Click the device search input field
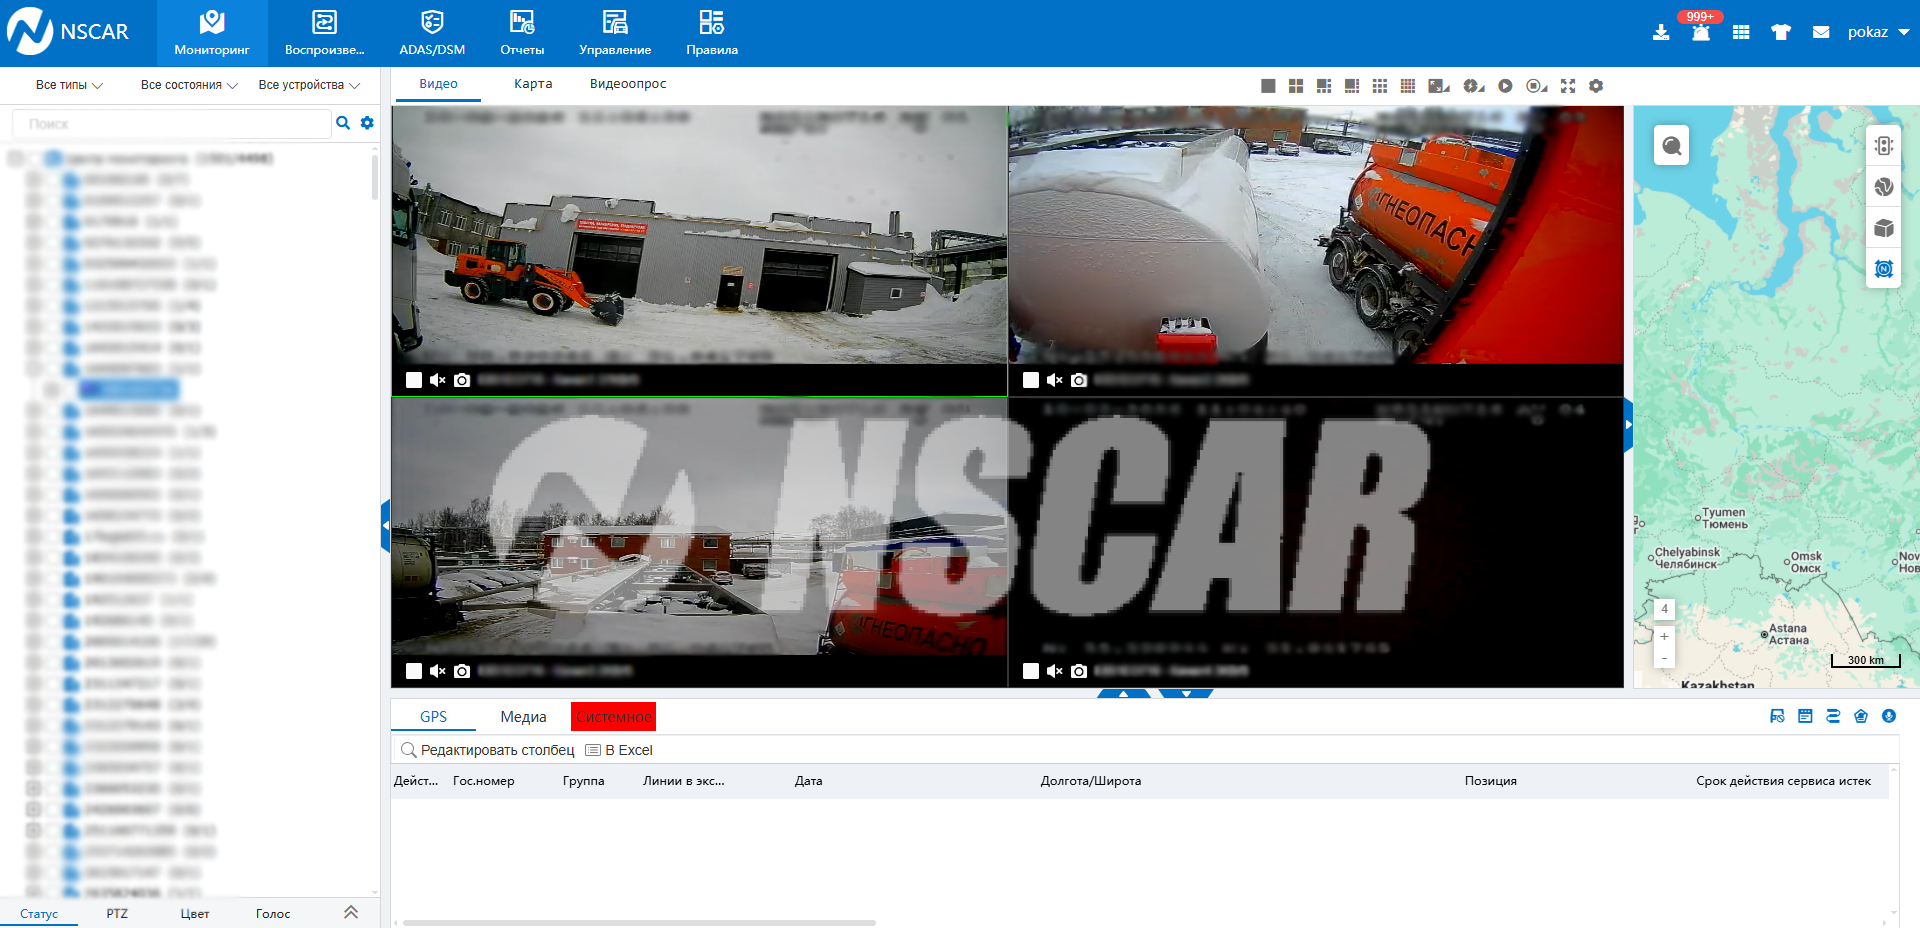1920x928 pixels. pyautogui.click(x=172, y=124)
